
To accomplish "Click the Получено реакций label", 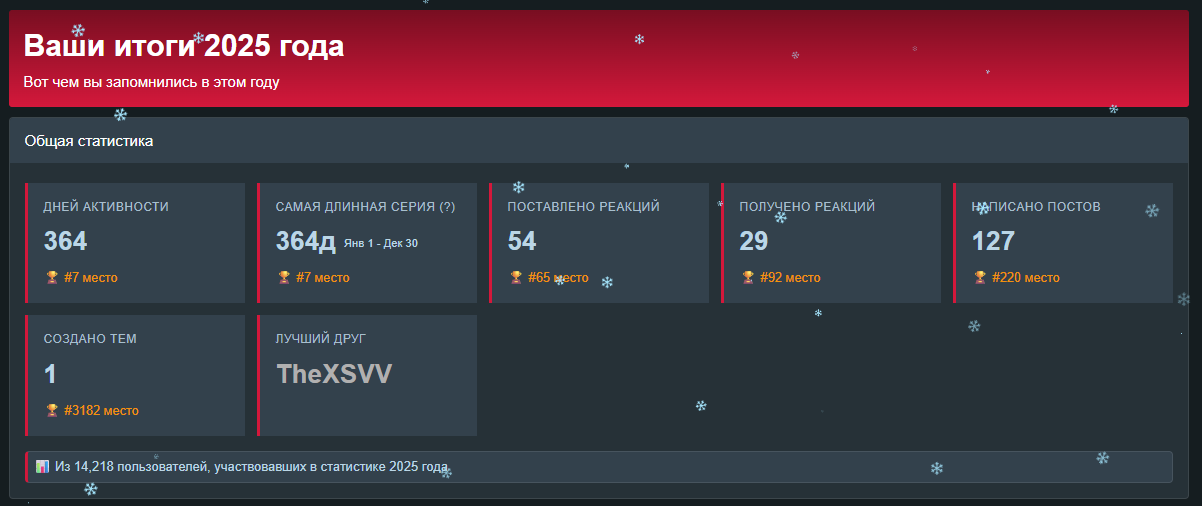I will pyautogui.click(x=807, y=207).
